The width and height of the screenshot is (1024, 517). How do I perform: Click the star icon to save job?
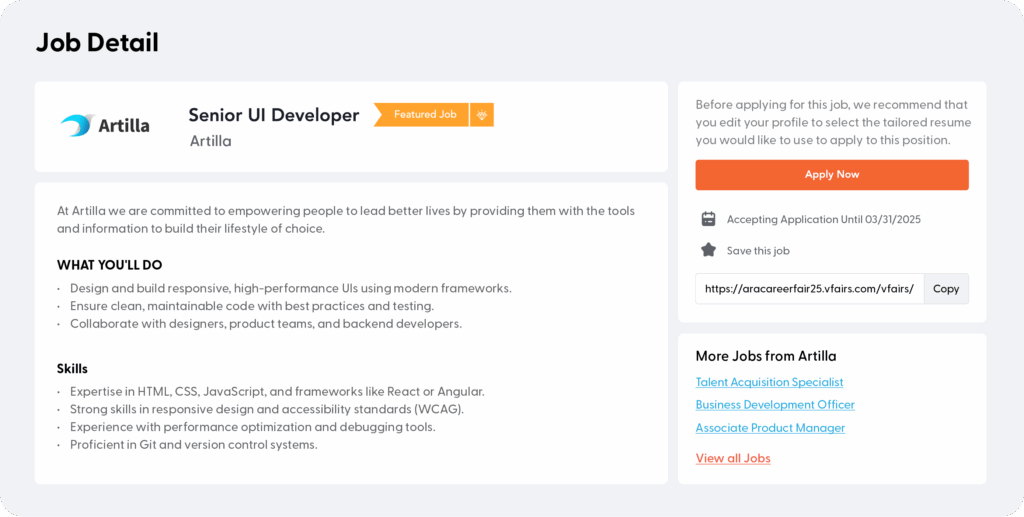click(709, 250)
